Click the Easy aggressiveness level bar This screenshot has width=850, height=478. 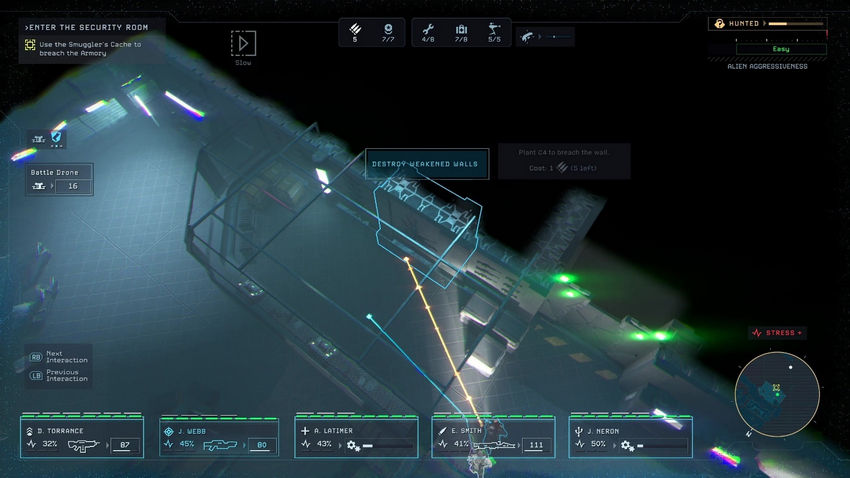coord(781,49)
